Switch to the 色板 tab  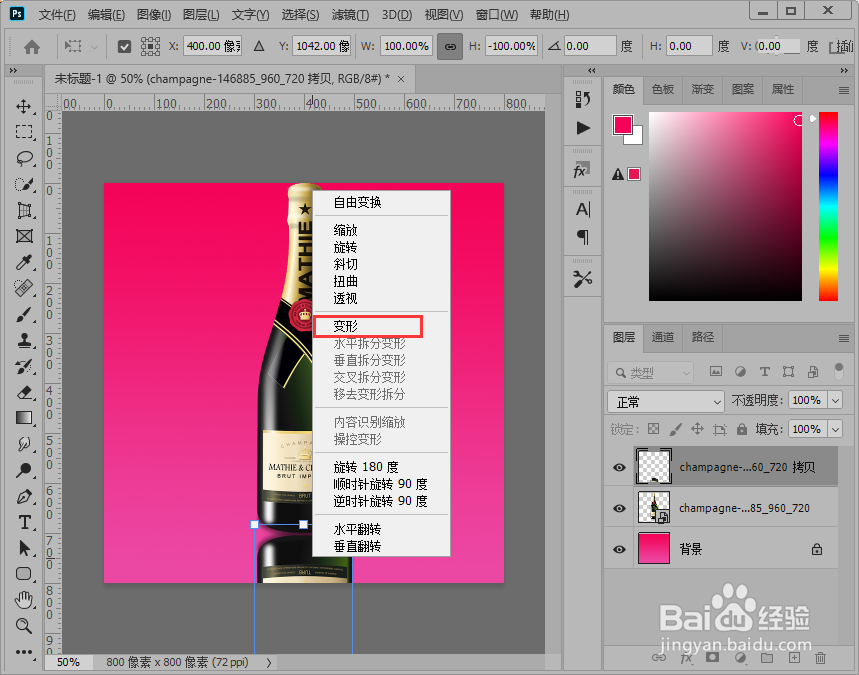[x=662, y=89]
